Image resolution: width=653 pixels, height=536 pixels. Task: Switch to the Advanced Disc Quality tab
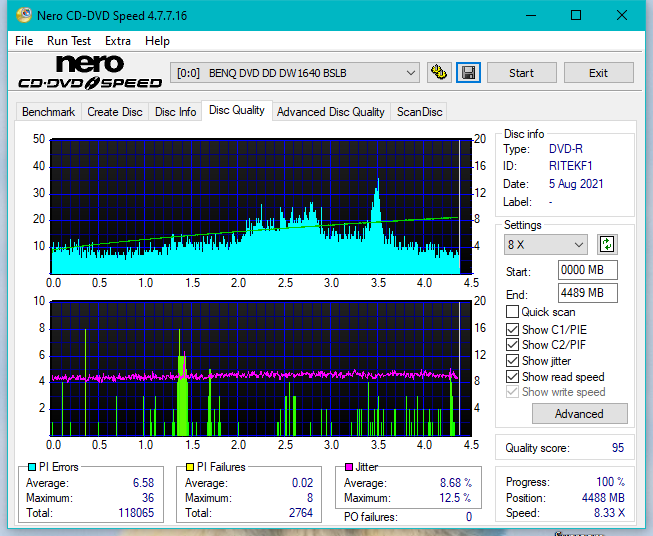pos(331,112)
